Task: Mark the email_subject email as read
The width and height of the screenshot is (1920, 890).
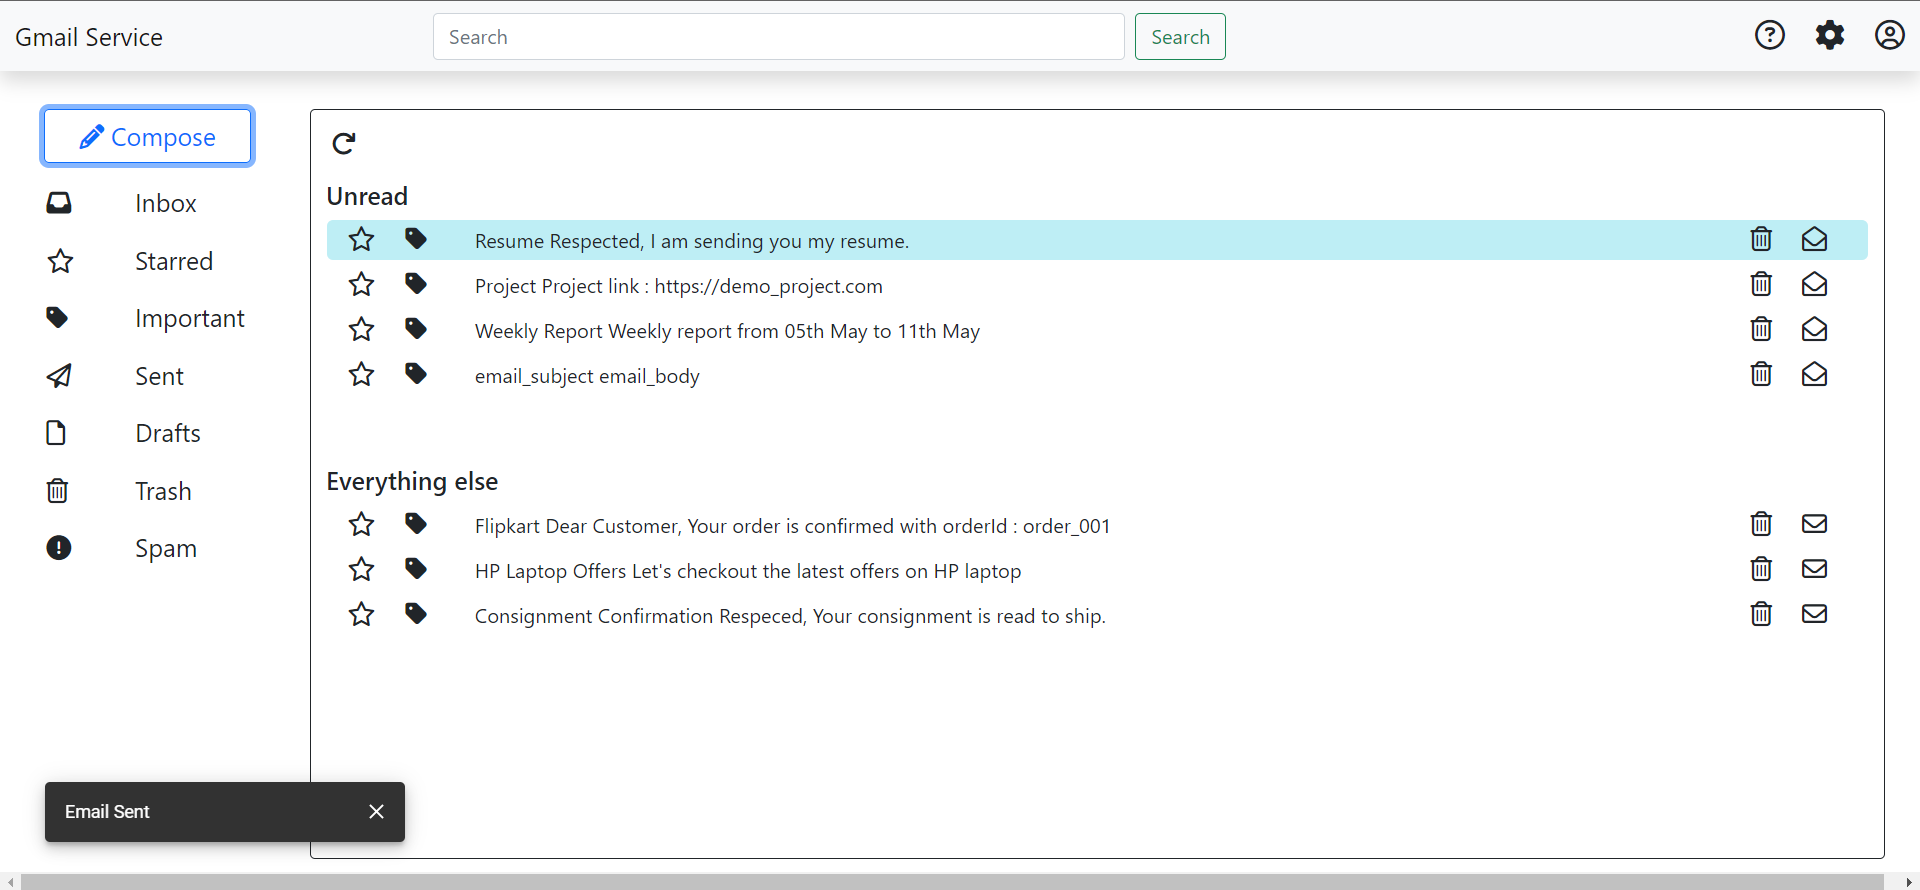Action: 1814,374
